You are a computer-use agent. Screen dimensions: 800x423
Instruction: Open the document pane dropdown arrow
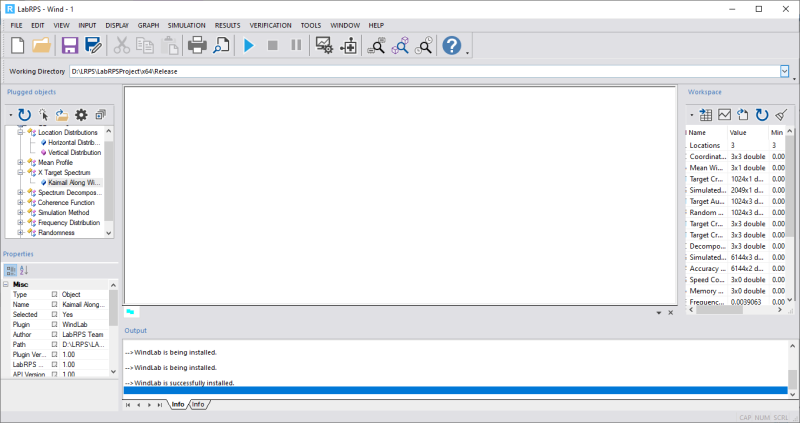659,312
